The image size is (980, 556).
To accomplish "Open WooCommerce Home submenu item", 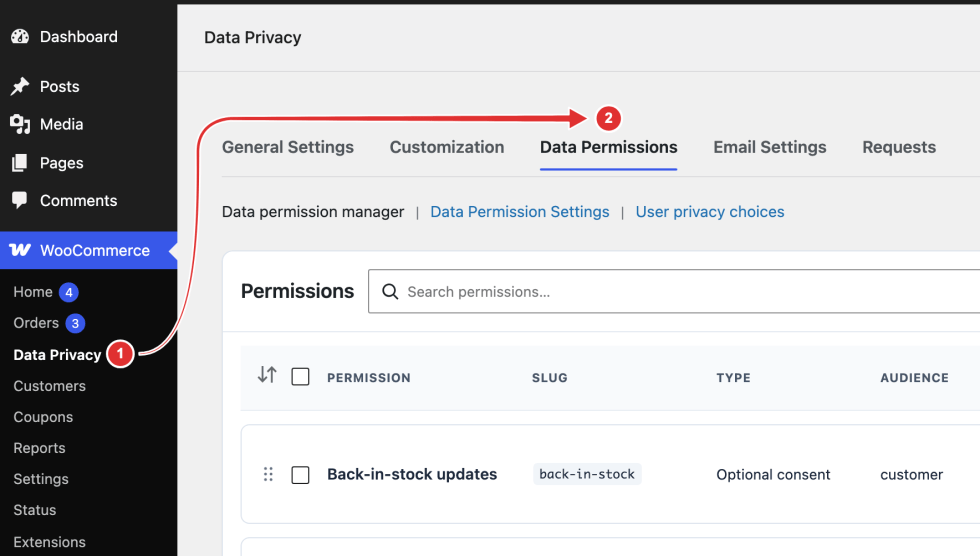I will [32, 292].
